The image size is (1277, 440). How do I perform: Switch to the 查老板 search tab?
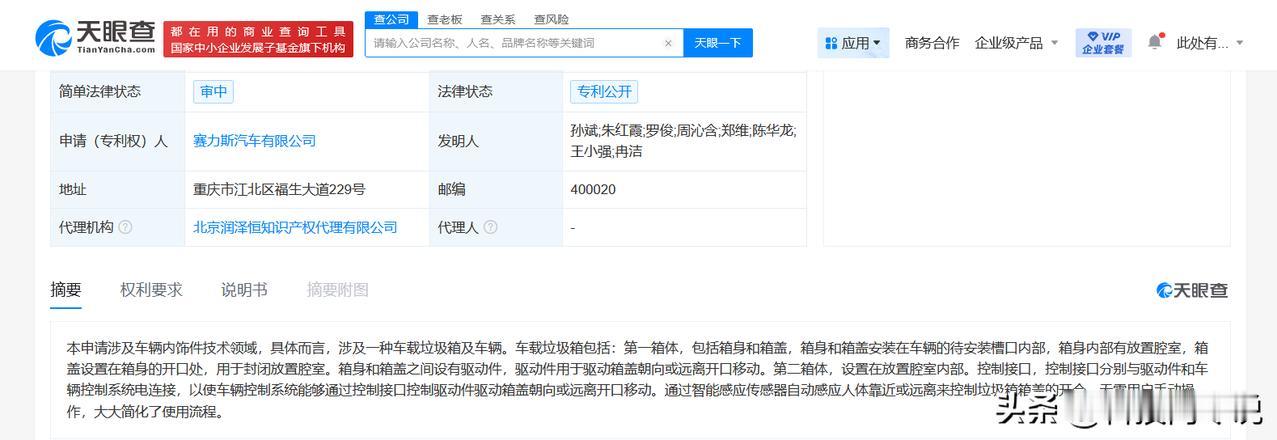point(445,19)
